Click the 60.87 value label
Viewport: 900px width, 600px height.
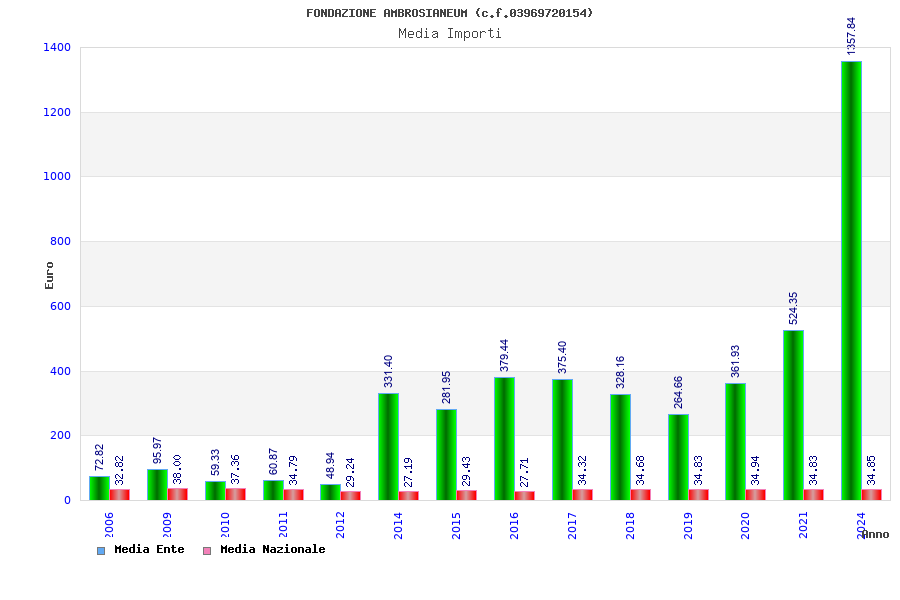273,461
